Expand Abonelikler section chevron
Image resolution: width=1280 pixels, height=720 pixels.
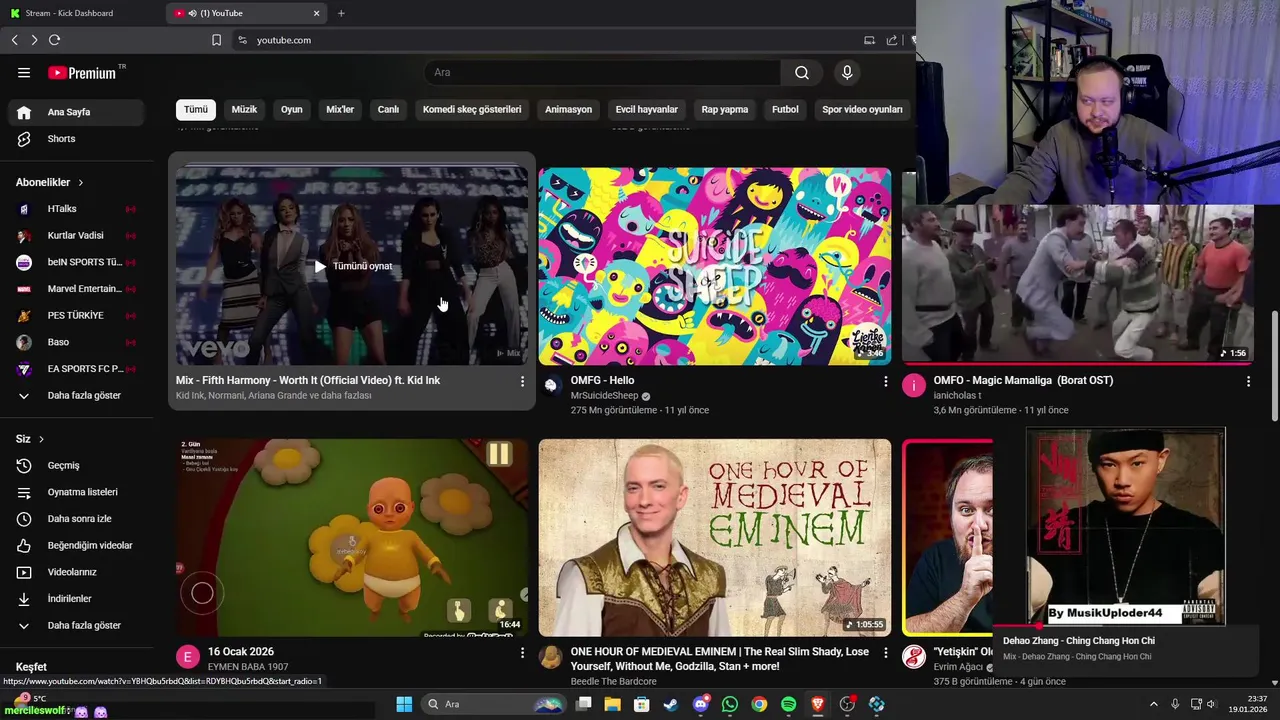click(x=81, y=183)
